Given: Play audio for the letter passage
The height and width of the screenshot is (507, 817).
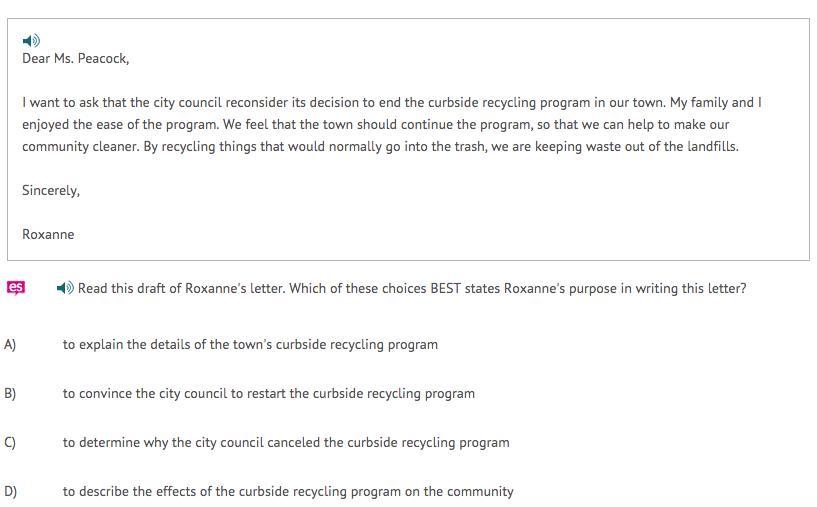Looking at the screenshot, I should tap(31, 41).
